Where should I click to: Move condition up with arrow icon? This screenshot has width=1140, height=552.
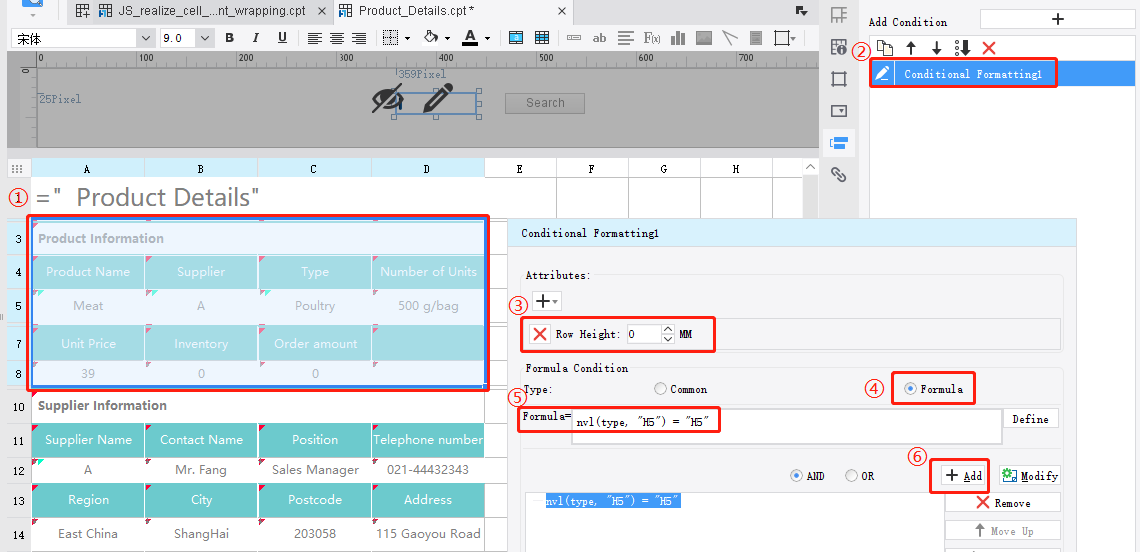click(x=910, y=48)
